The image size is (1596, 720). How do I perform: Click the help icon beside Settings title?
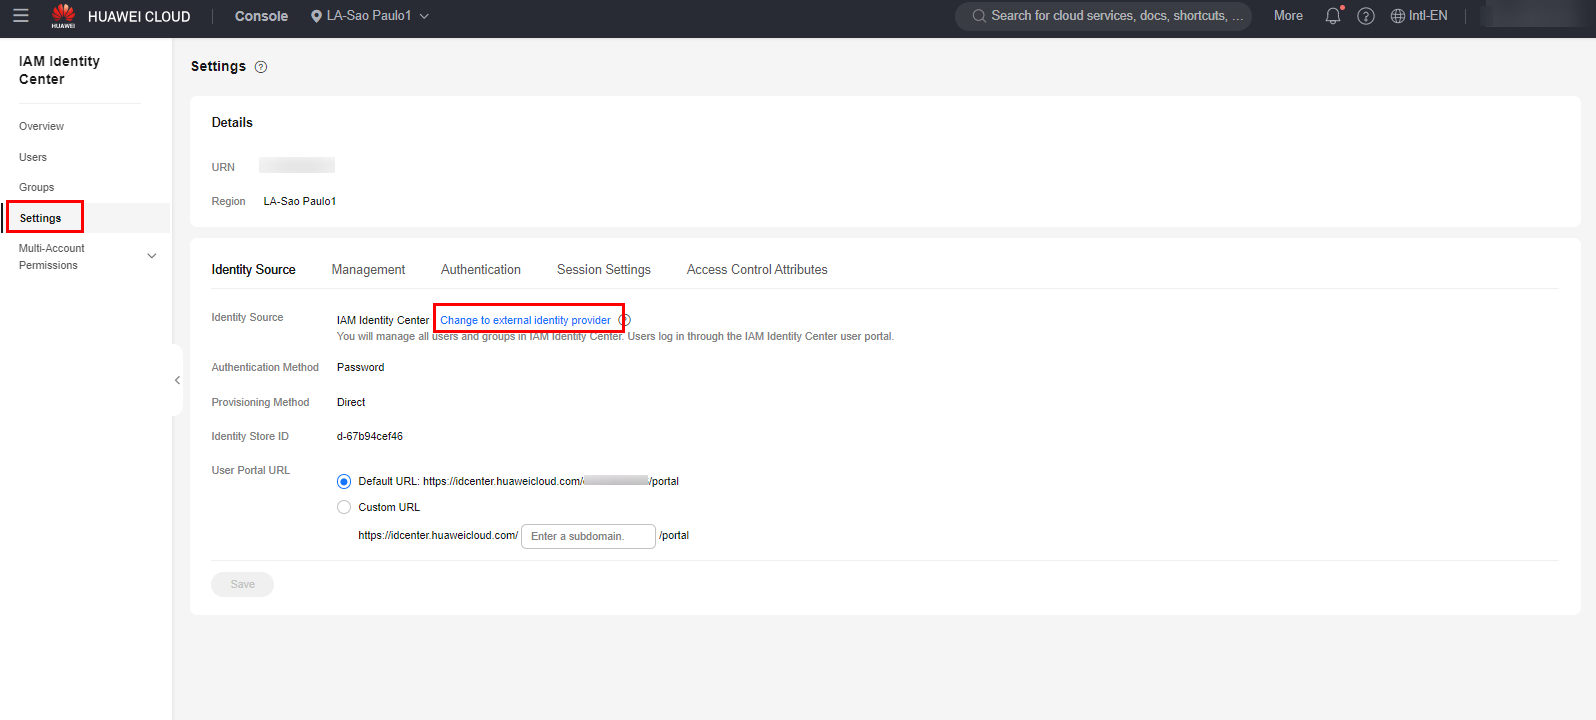261,67
